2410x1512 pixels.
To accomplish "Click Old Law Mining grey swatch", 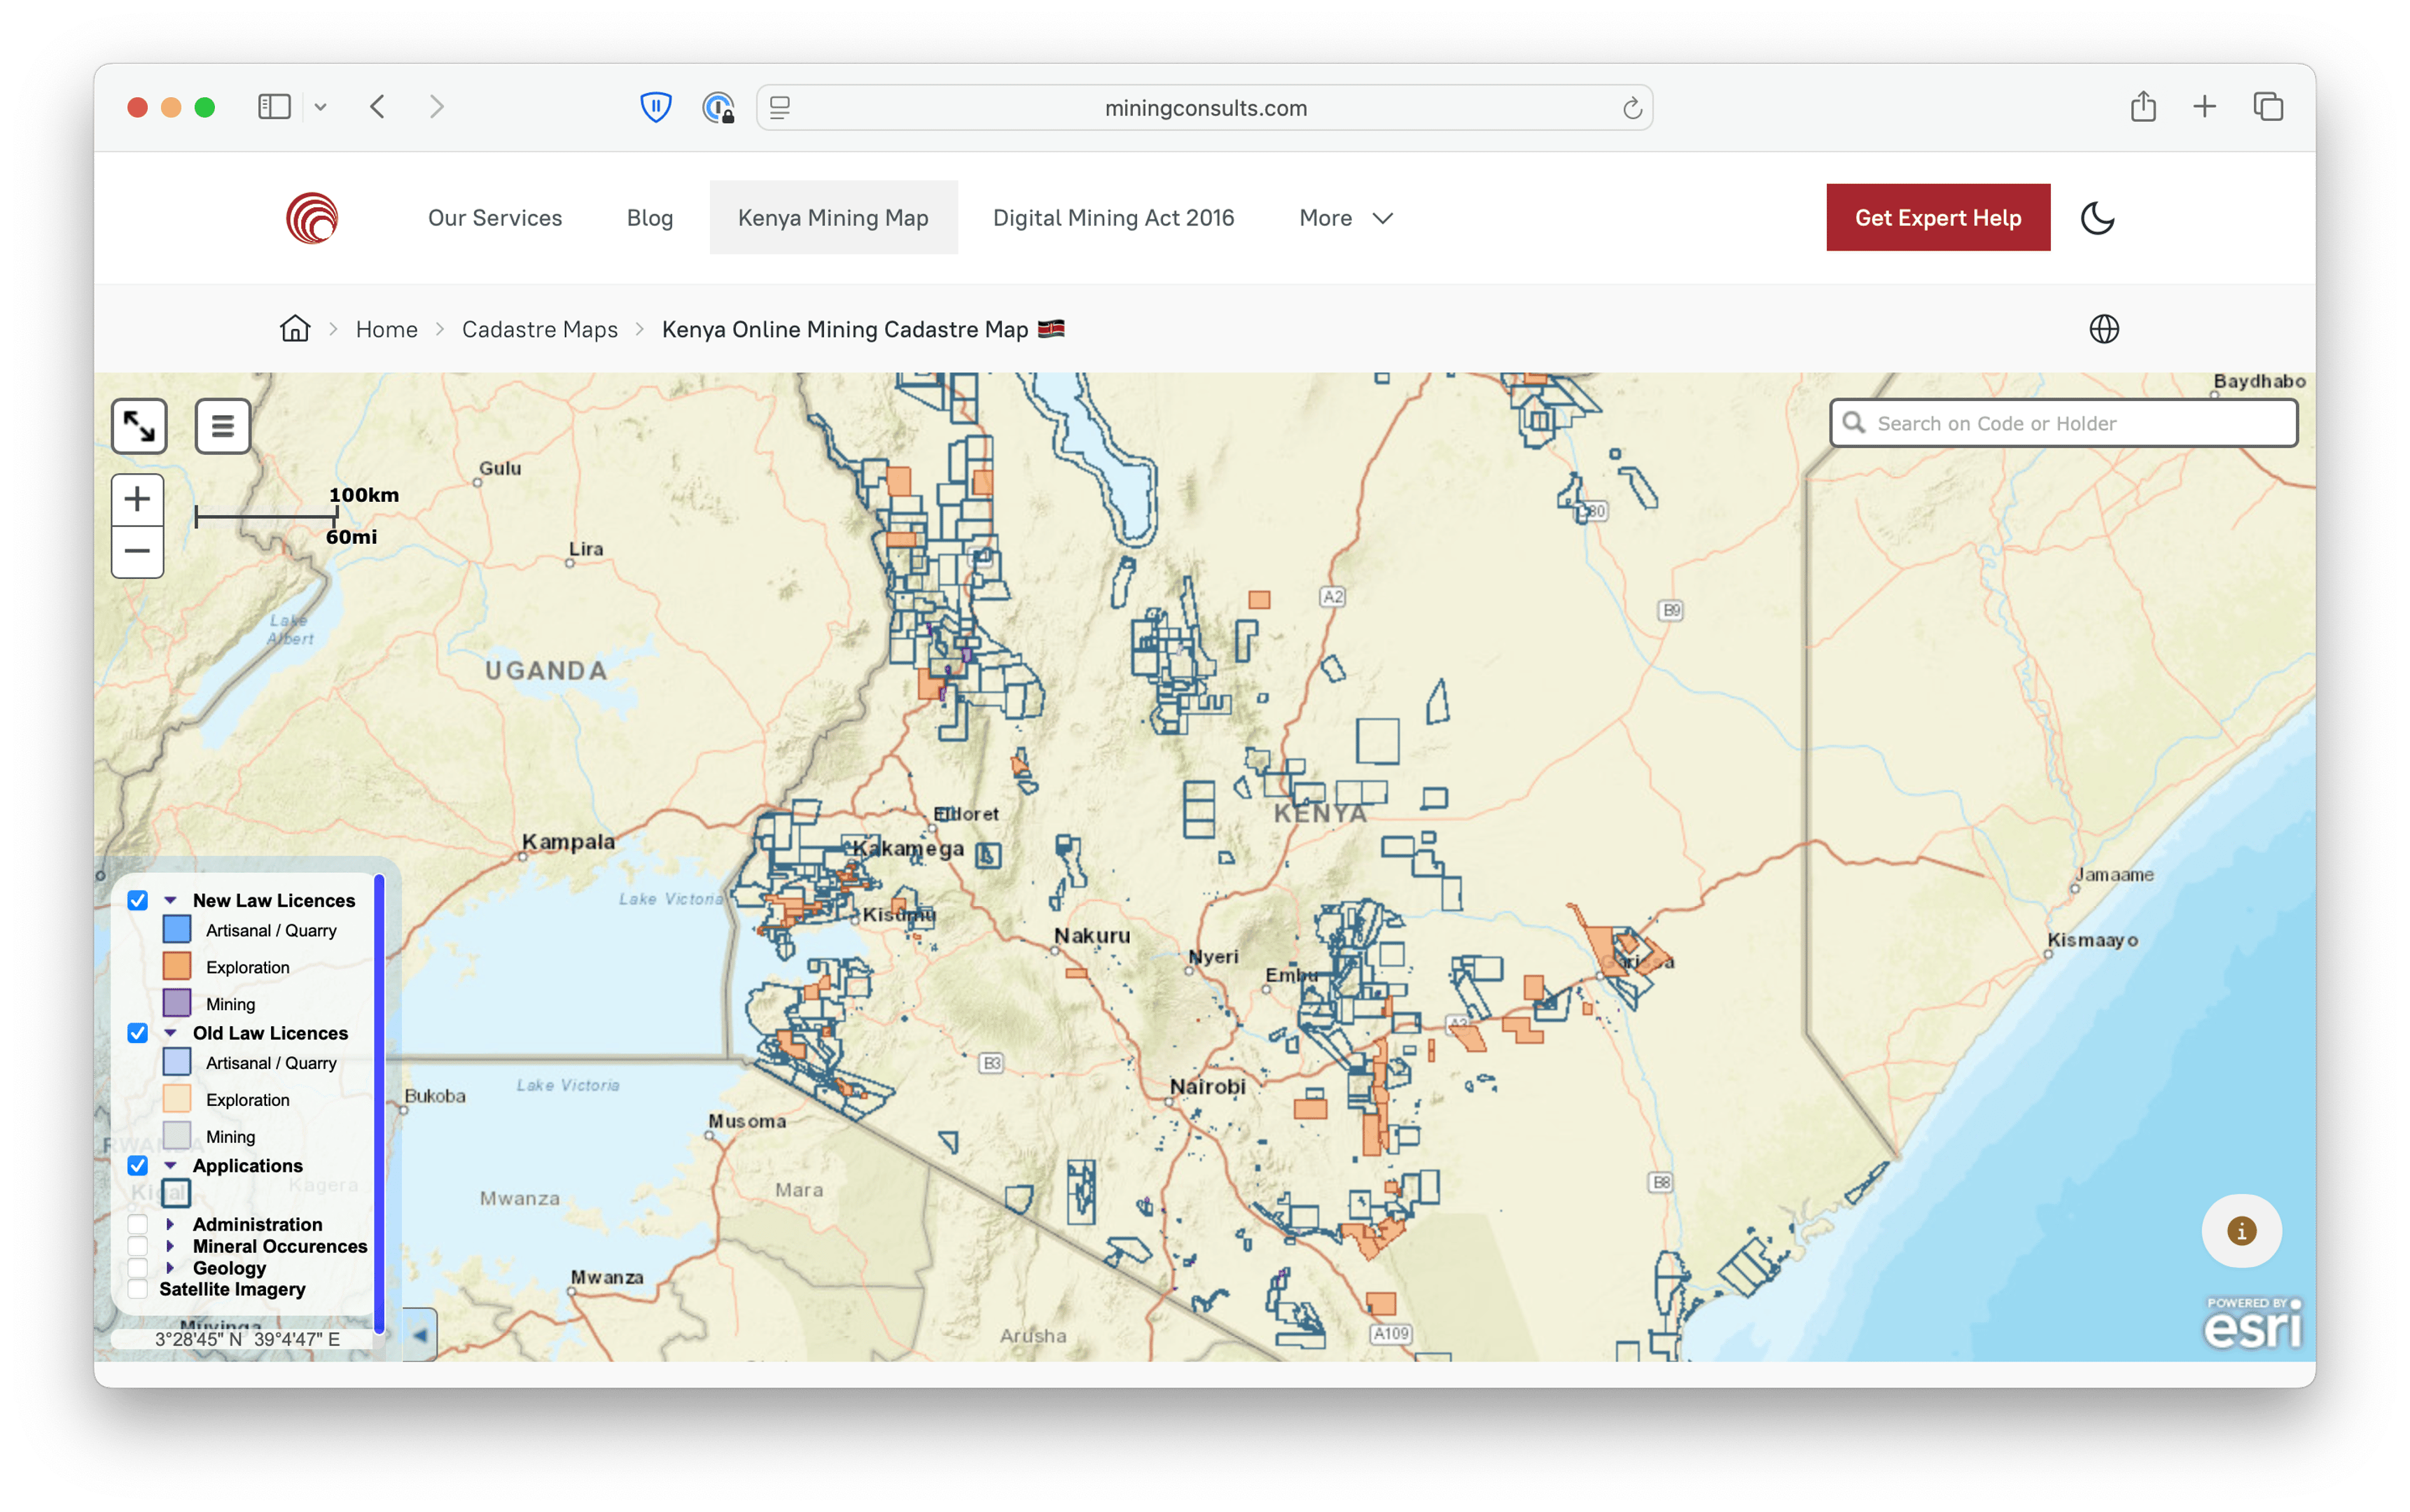I will (x=177, y=1135).
